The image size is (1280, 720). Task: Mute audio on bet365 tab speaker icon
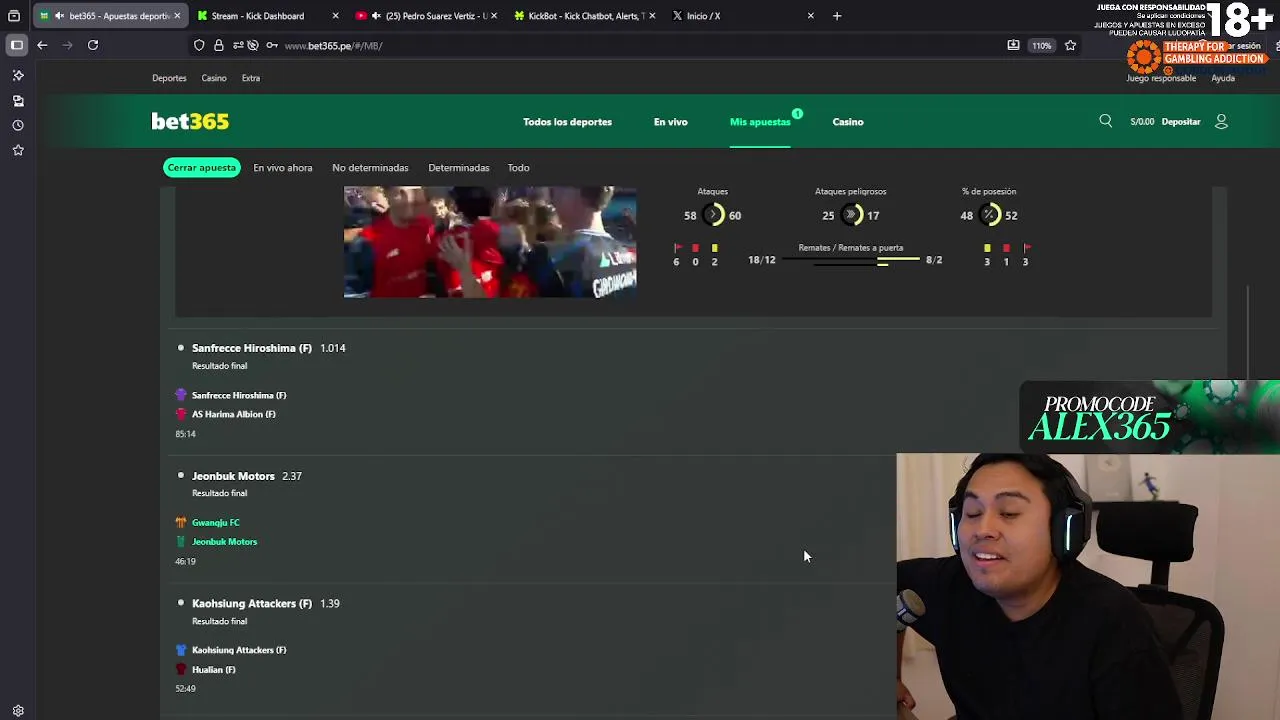tap(60, 16)
